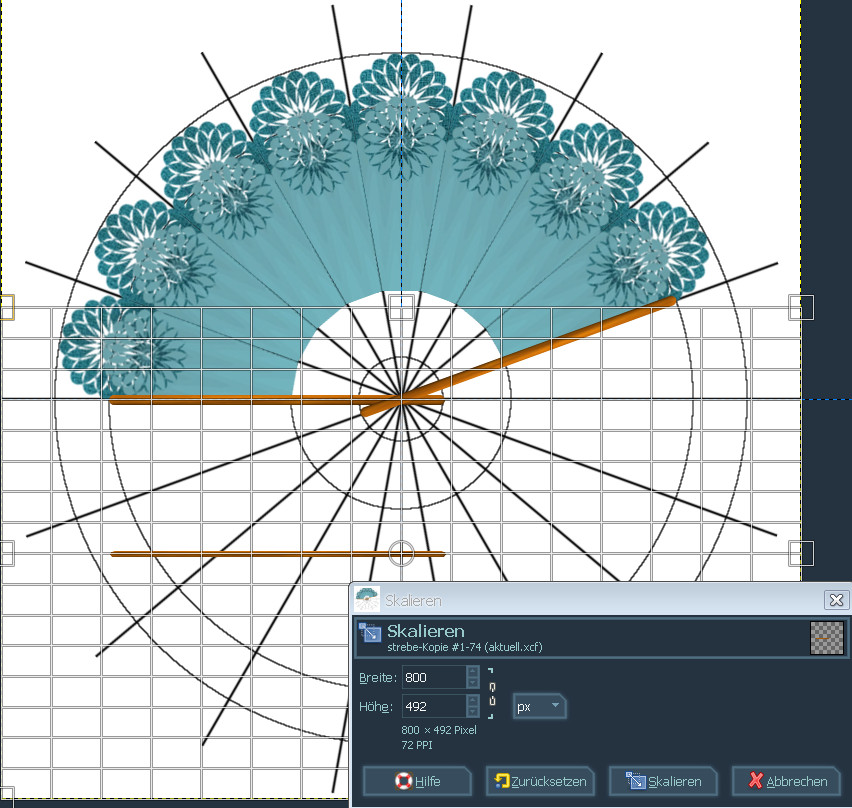The image size is (852, 808).
Task: Click the top-right scale transform handle
Action: point(801,307)
